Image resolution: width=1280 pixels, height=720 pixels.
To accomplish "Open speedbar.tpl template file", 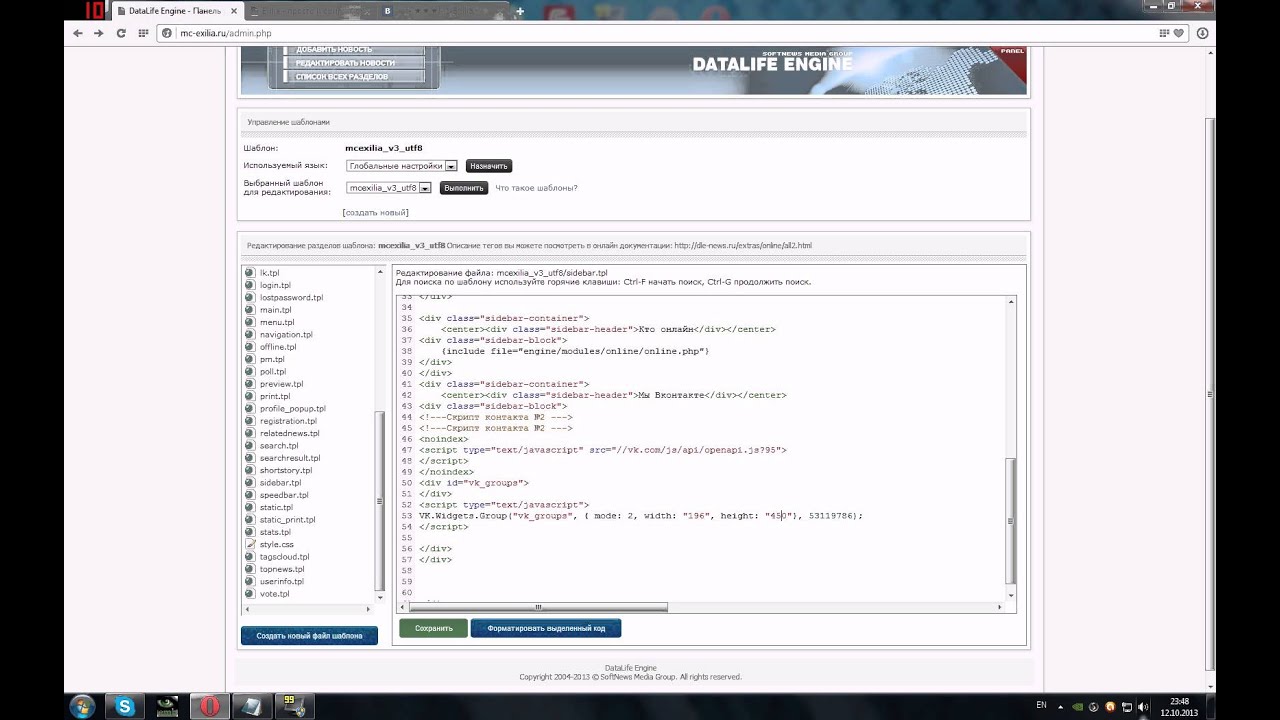I will pos(284,495).
